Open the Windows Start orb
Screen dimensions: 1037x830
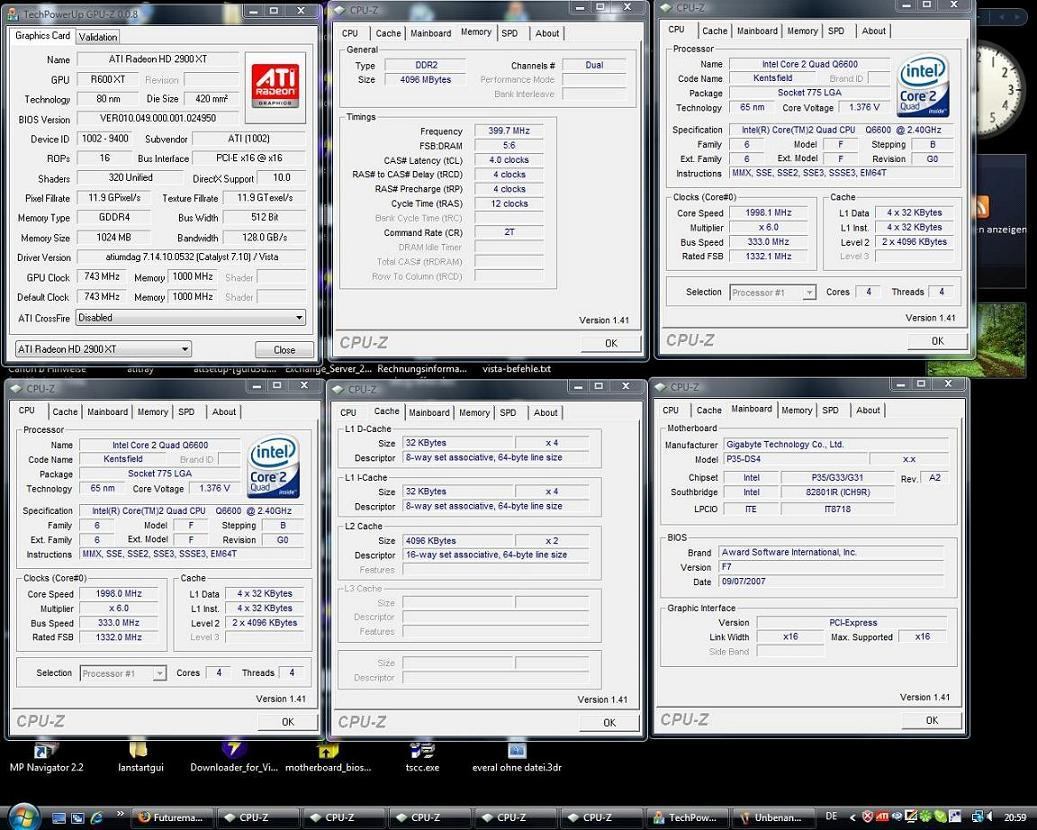[x=24, y=816]
